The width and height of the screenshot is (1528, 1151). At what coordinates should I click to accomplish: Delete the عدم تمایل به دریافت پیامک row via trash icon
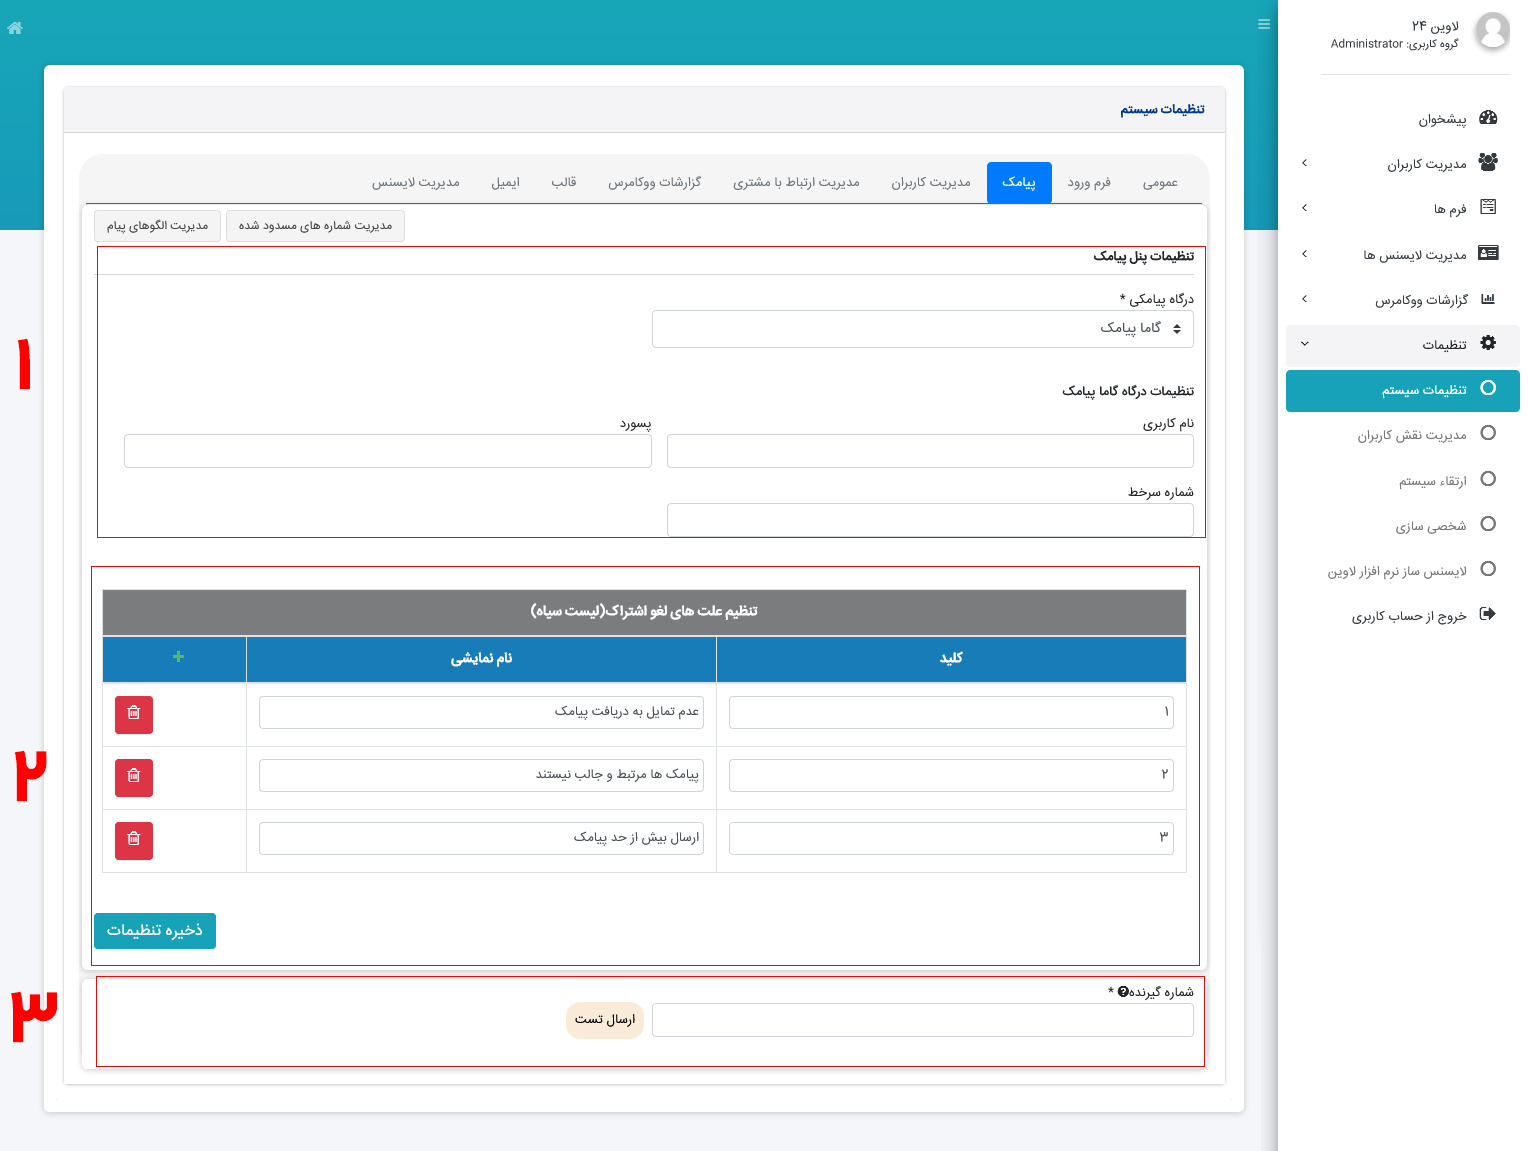[x=133, y=715]
